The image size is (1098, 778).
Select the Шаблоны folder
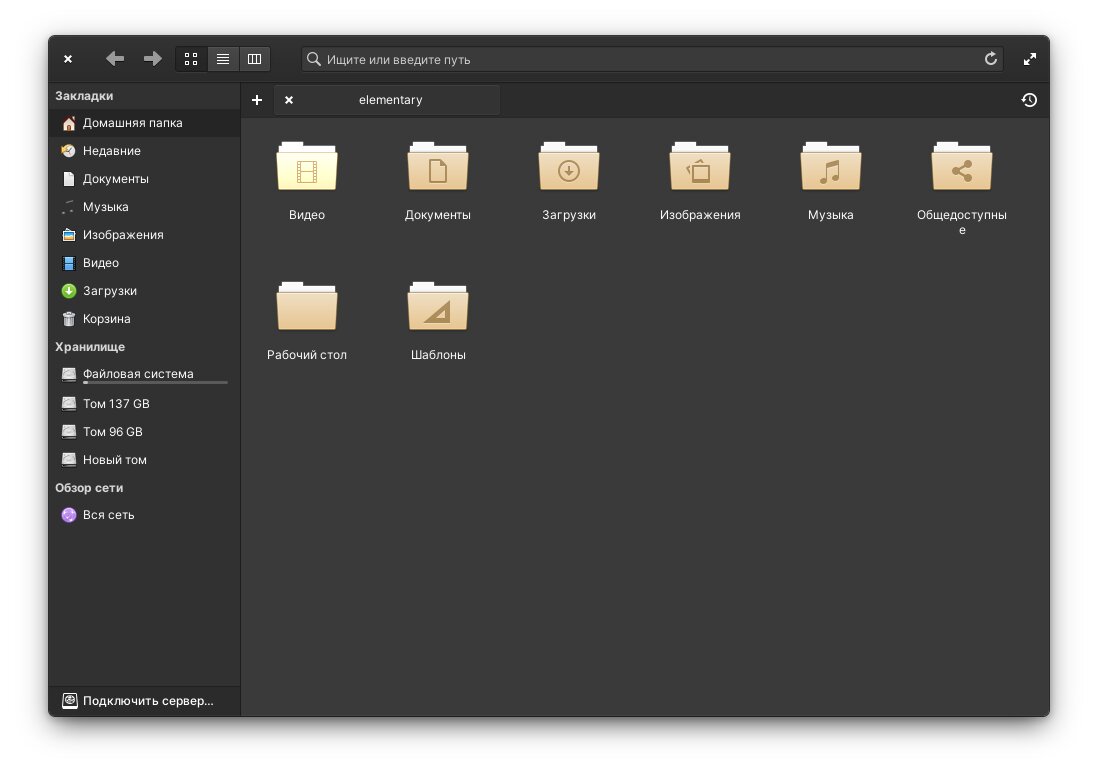(x=438, y=310)
